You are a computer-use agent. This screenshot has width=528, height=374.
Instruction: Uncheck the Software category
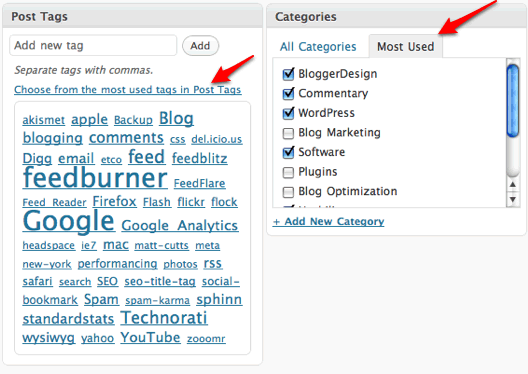click(288, 152)
